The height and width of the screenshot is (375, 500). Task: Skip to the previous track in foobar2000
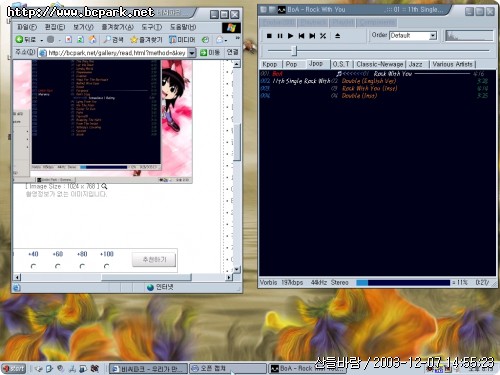pyautogui.click(x=301, y=36)
